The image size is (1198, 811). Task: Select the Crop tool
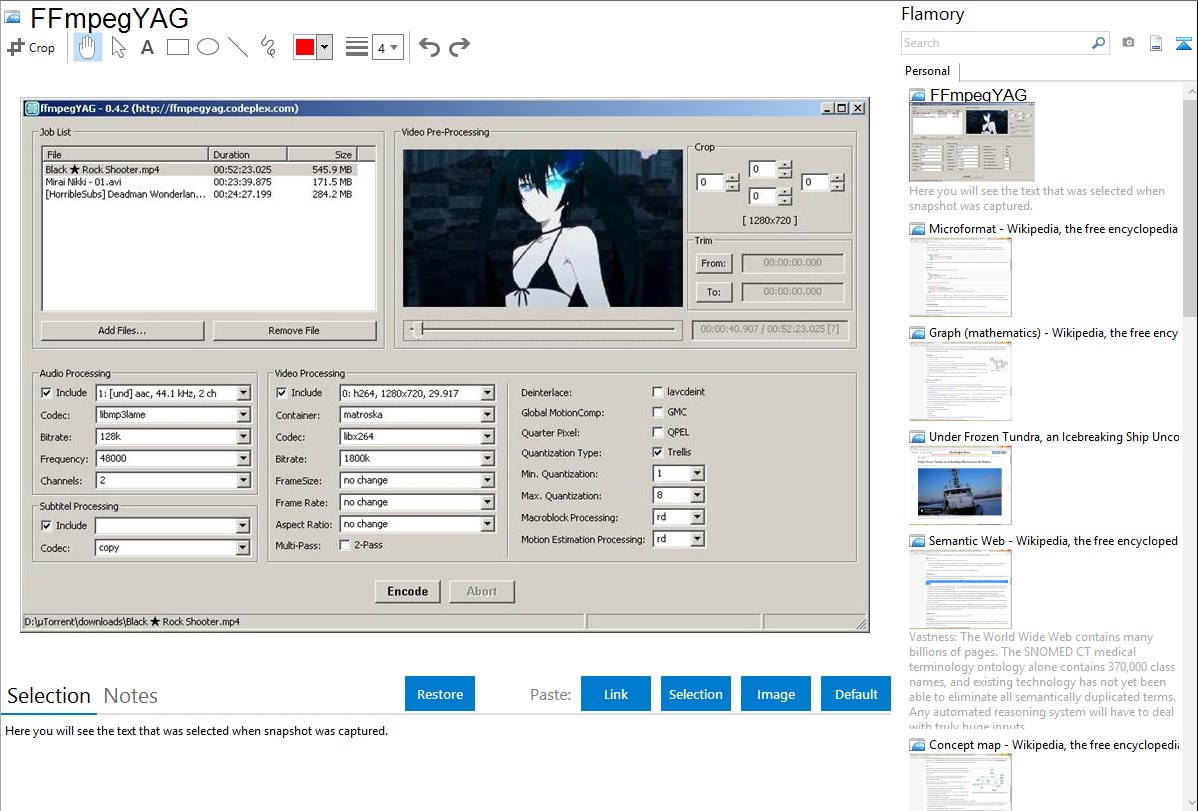[31, 47]
